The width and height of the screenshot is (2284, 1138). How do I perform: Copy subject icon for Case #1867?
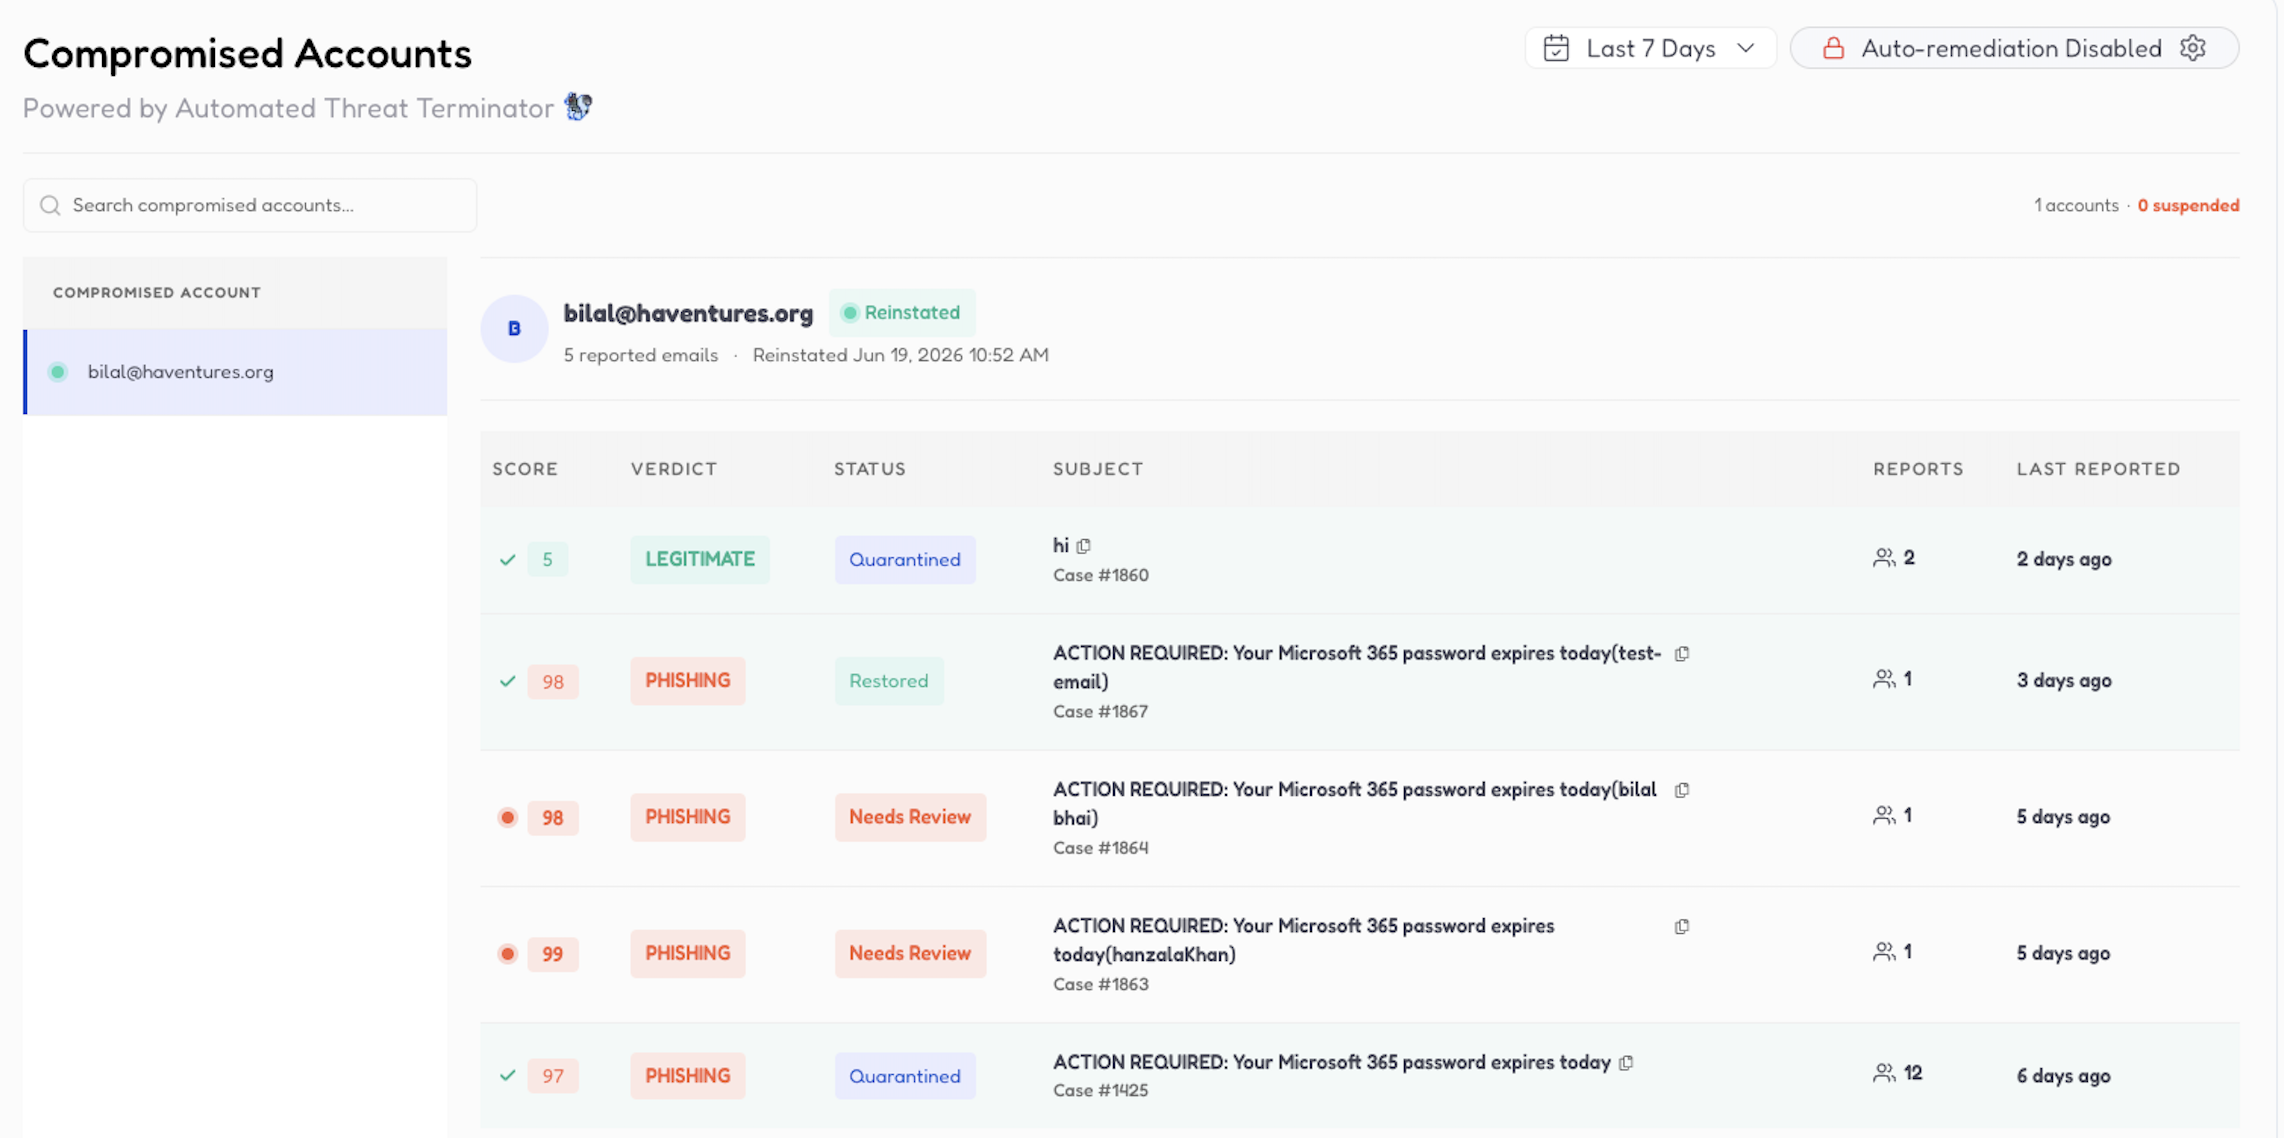[x=1682, y=654]
